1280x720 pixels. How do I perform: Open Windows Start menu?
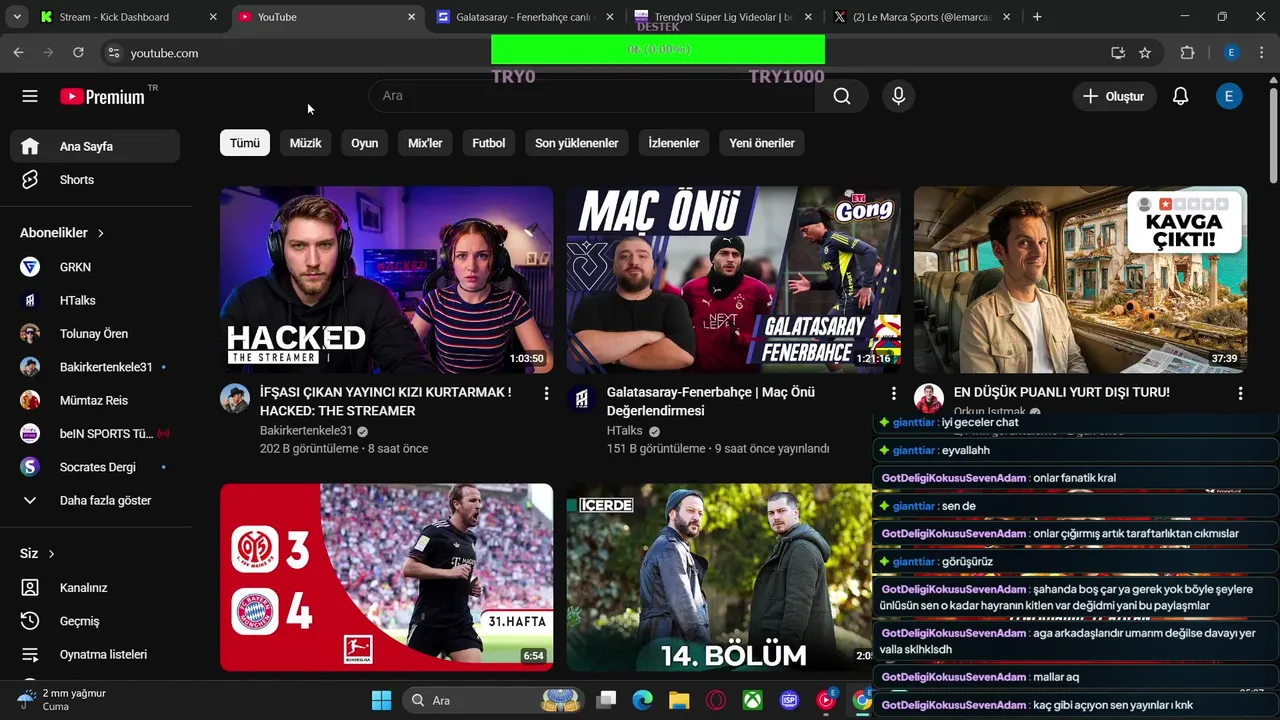tap(381, 700)
